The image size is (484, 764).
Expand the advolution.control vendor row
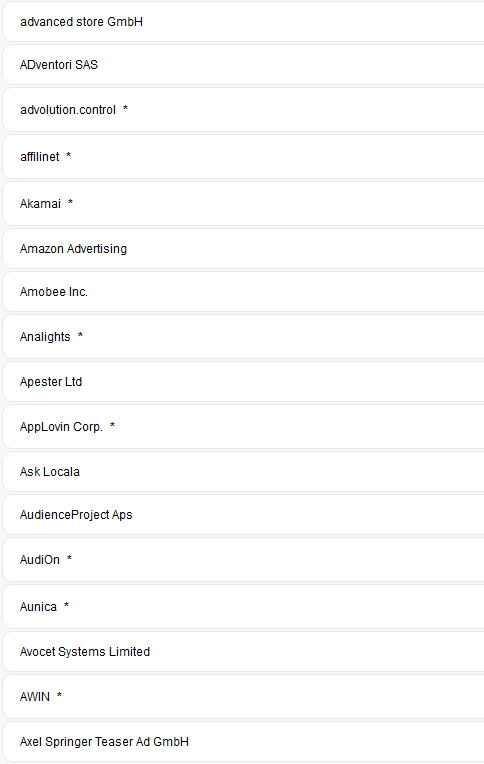tap(244, 110)
